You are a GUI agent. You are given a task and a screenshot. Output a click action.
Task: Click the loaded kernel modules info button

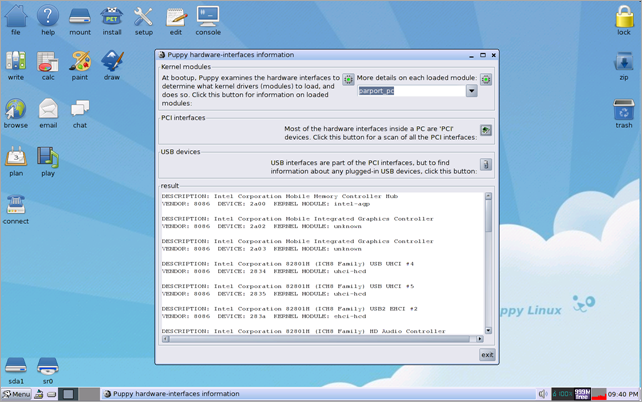(348, 79)
